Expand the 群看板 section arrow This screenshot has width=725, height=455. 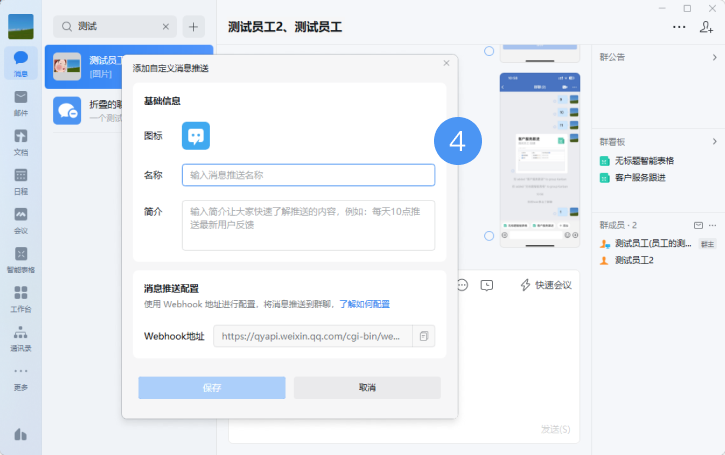pyautogui.click(x=714, y=142)
